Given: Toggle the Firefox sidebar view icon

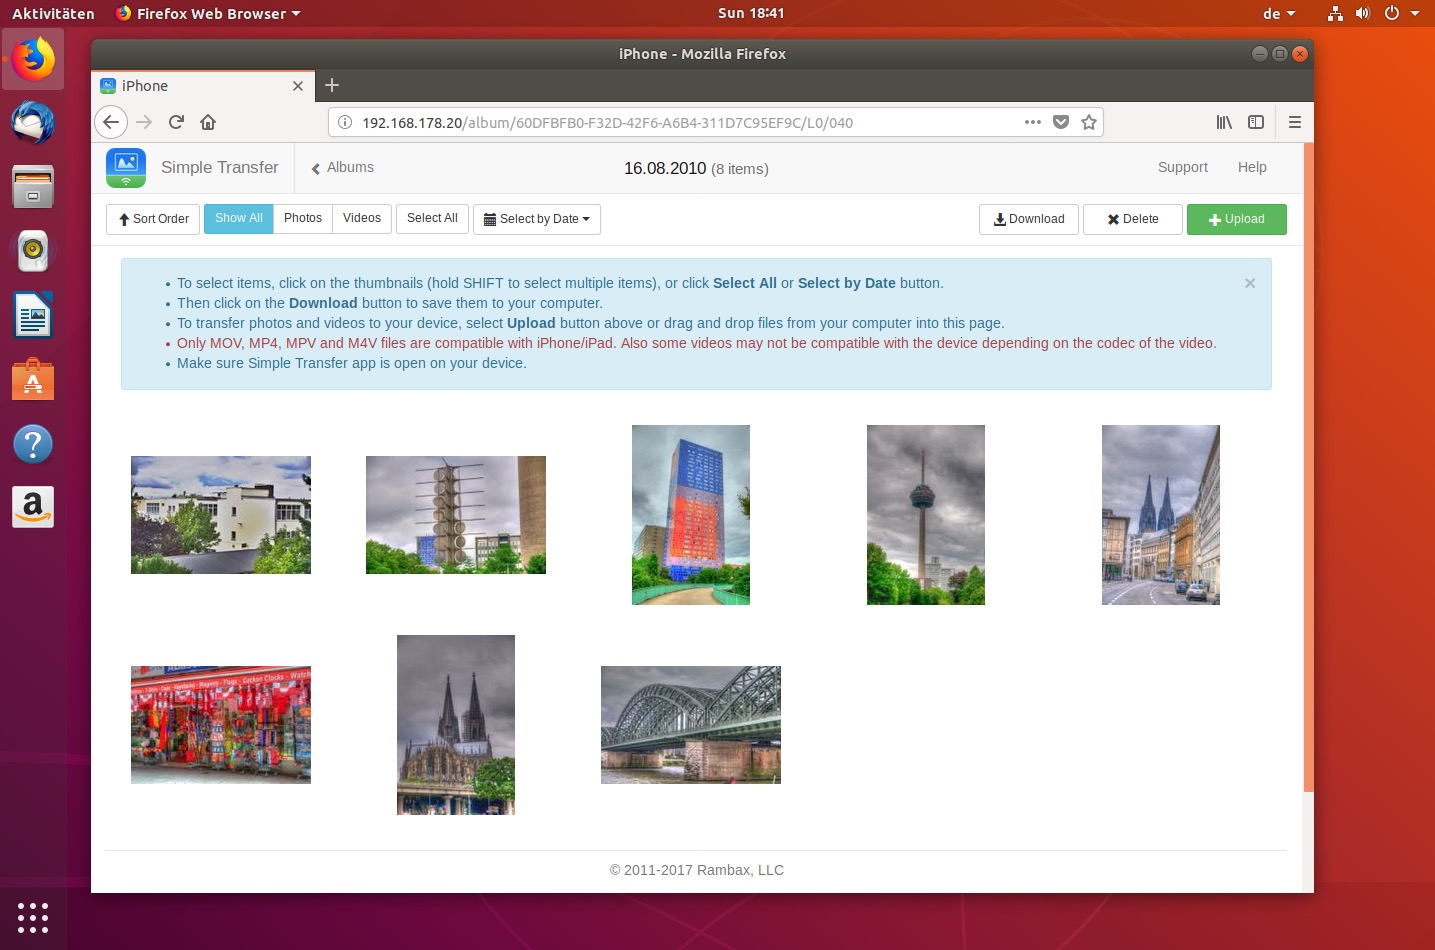Looking at the screenshot, I should click(1256, 122).
